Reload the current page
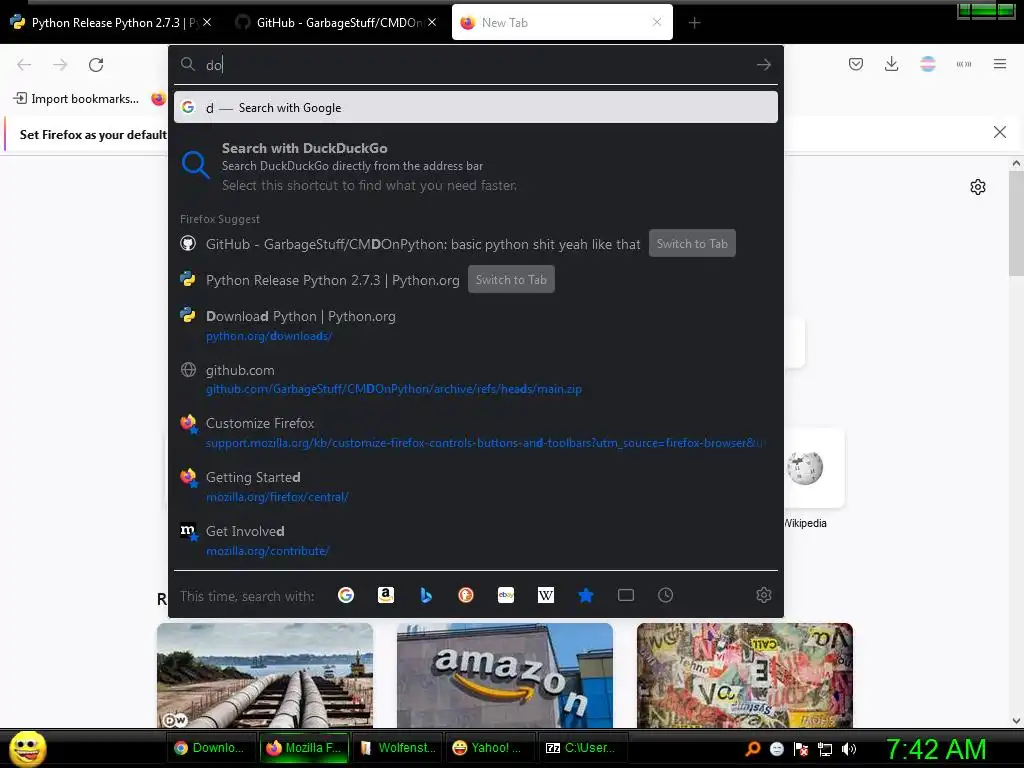The image size is (1024, 768). 96,65
